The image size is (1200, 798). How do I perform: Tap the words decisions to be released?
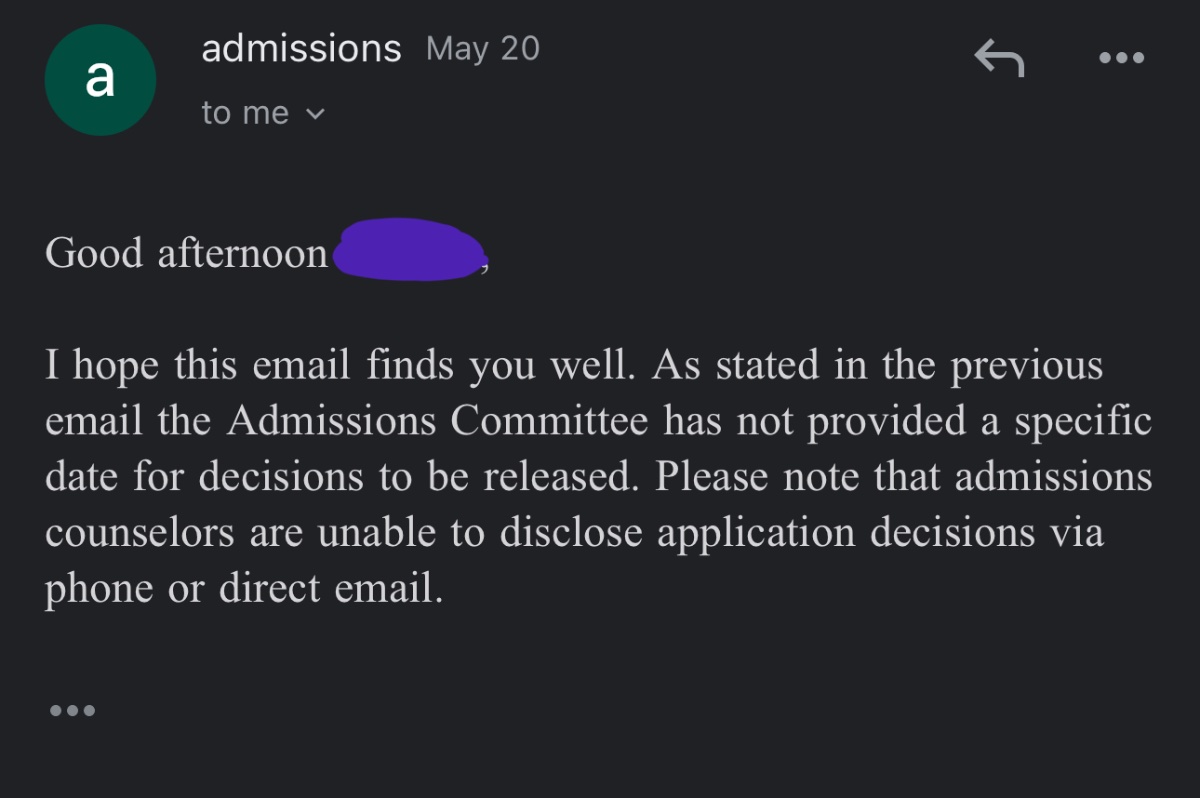click(x=418, y=478)
